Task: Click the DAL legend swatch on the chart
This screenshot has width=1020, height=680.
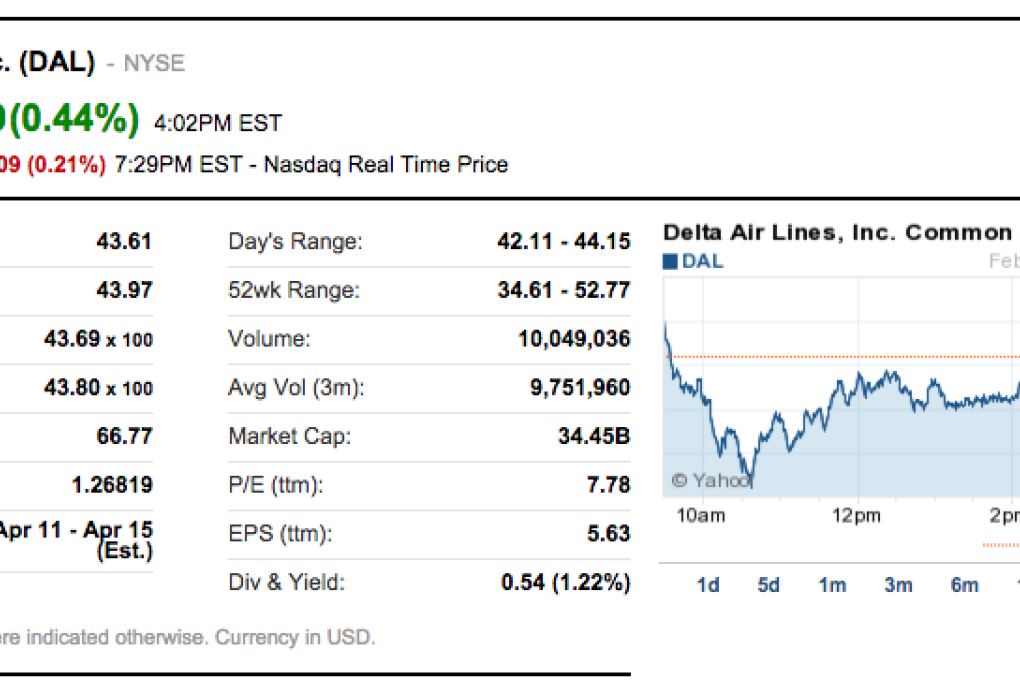Action: click(671, 260)
